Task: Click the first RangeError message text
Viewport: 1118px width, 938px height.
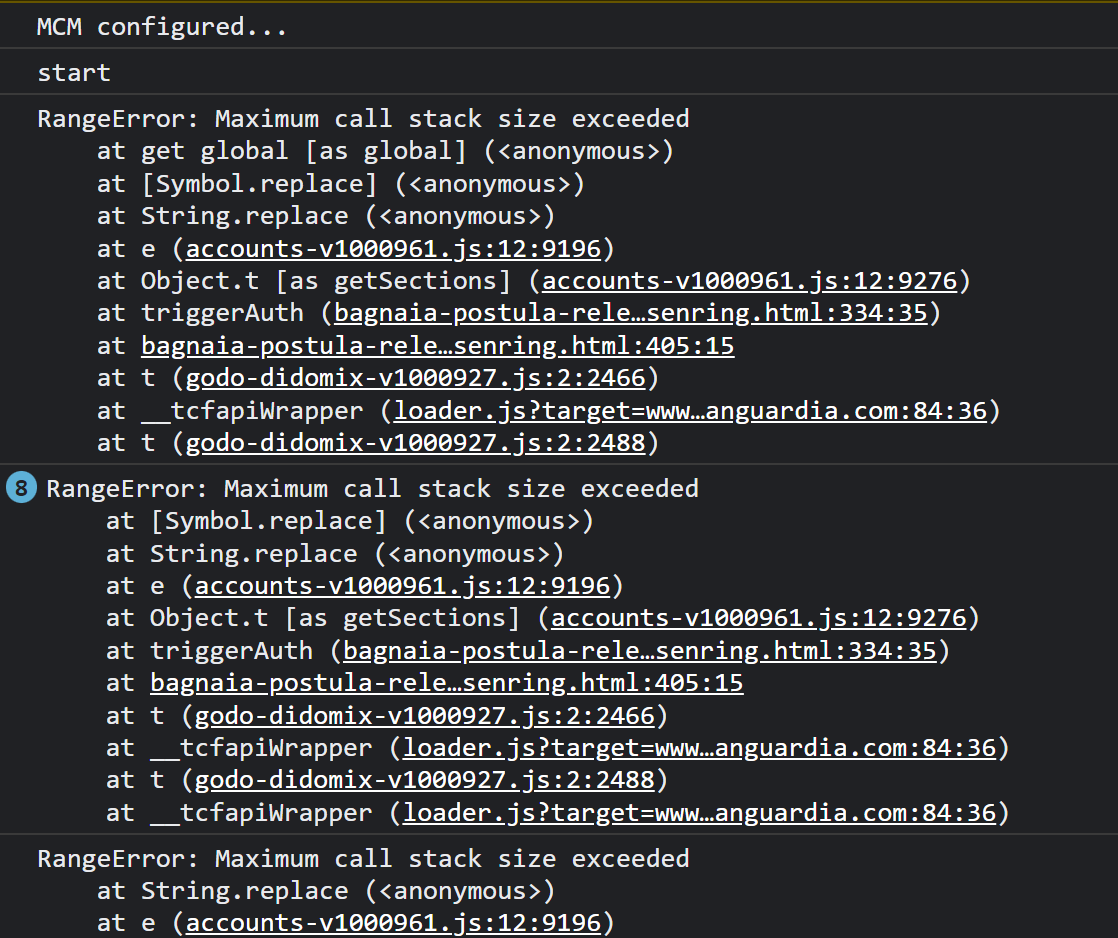Action: [x=363, y=118]
